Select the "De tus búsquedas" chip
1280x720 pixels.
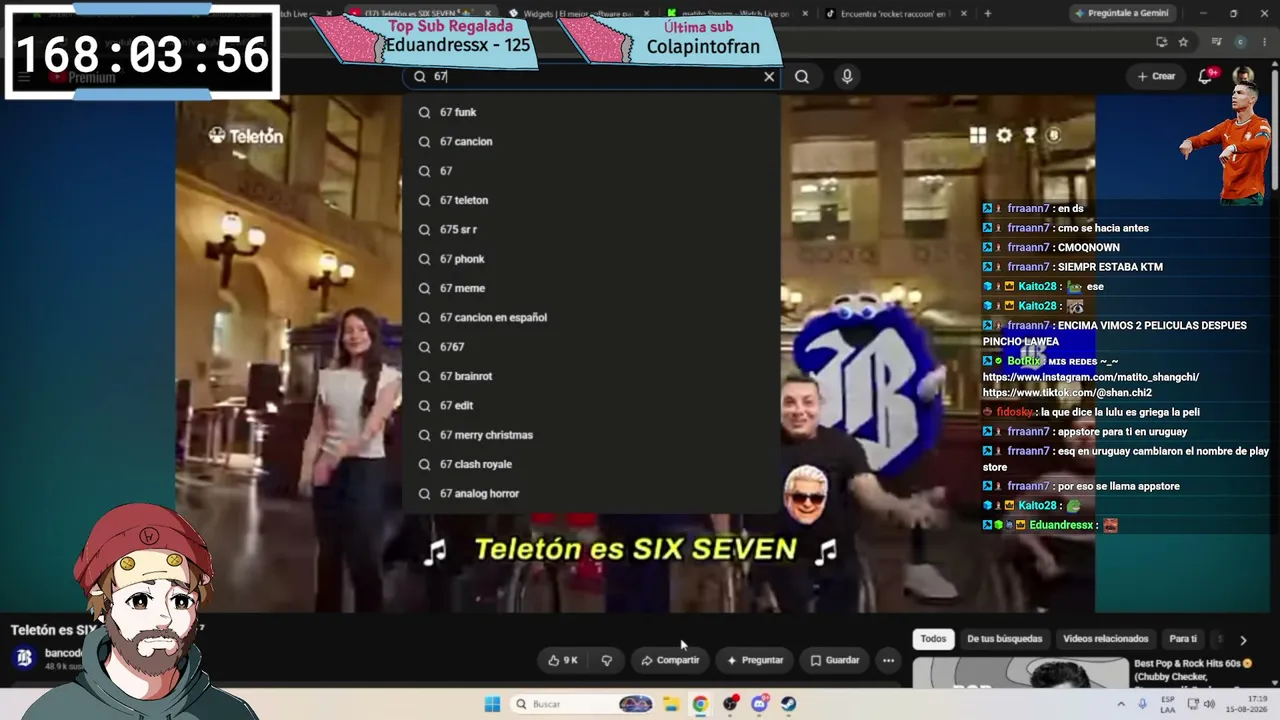(1004, 639)
